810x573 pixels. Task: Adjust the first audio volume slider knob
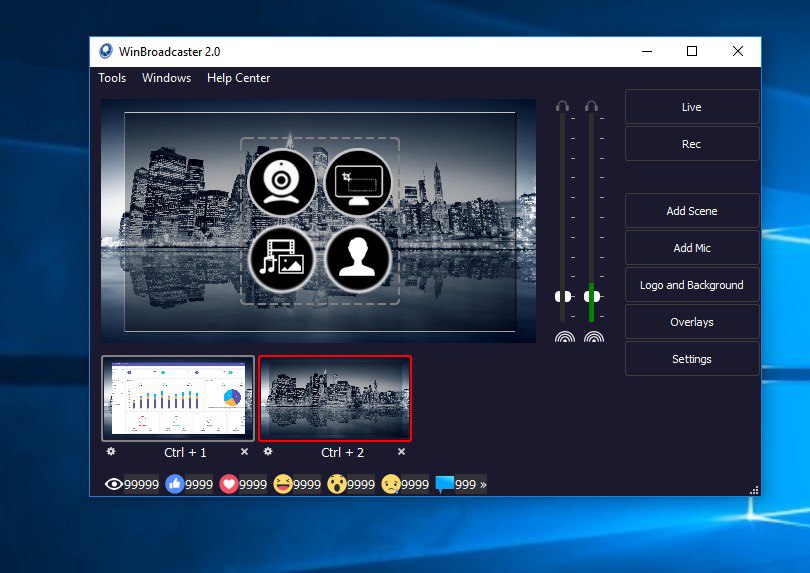click(563, 297)
